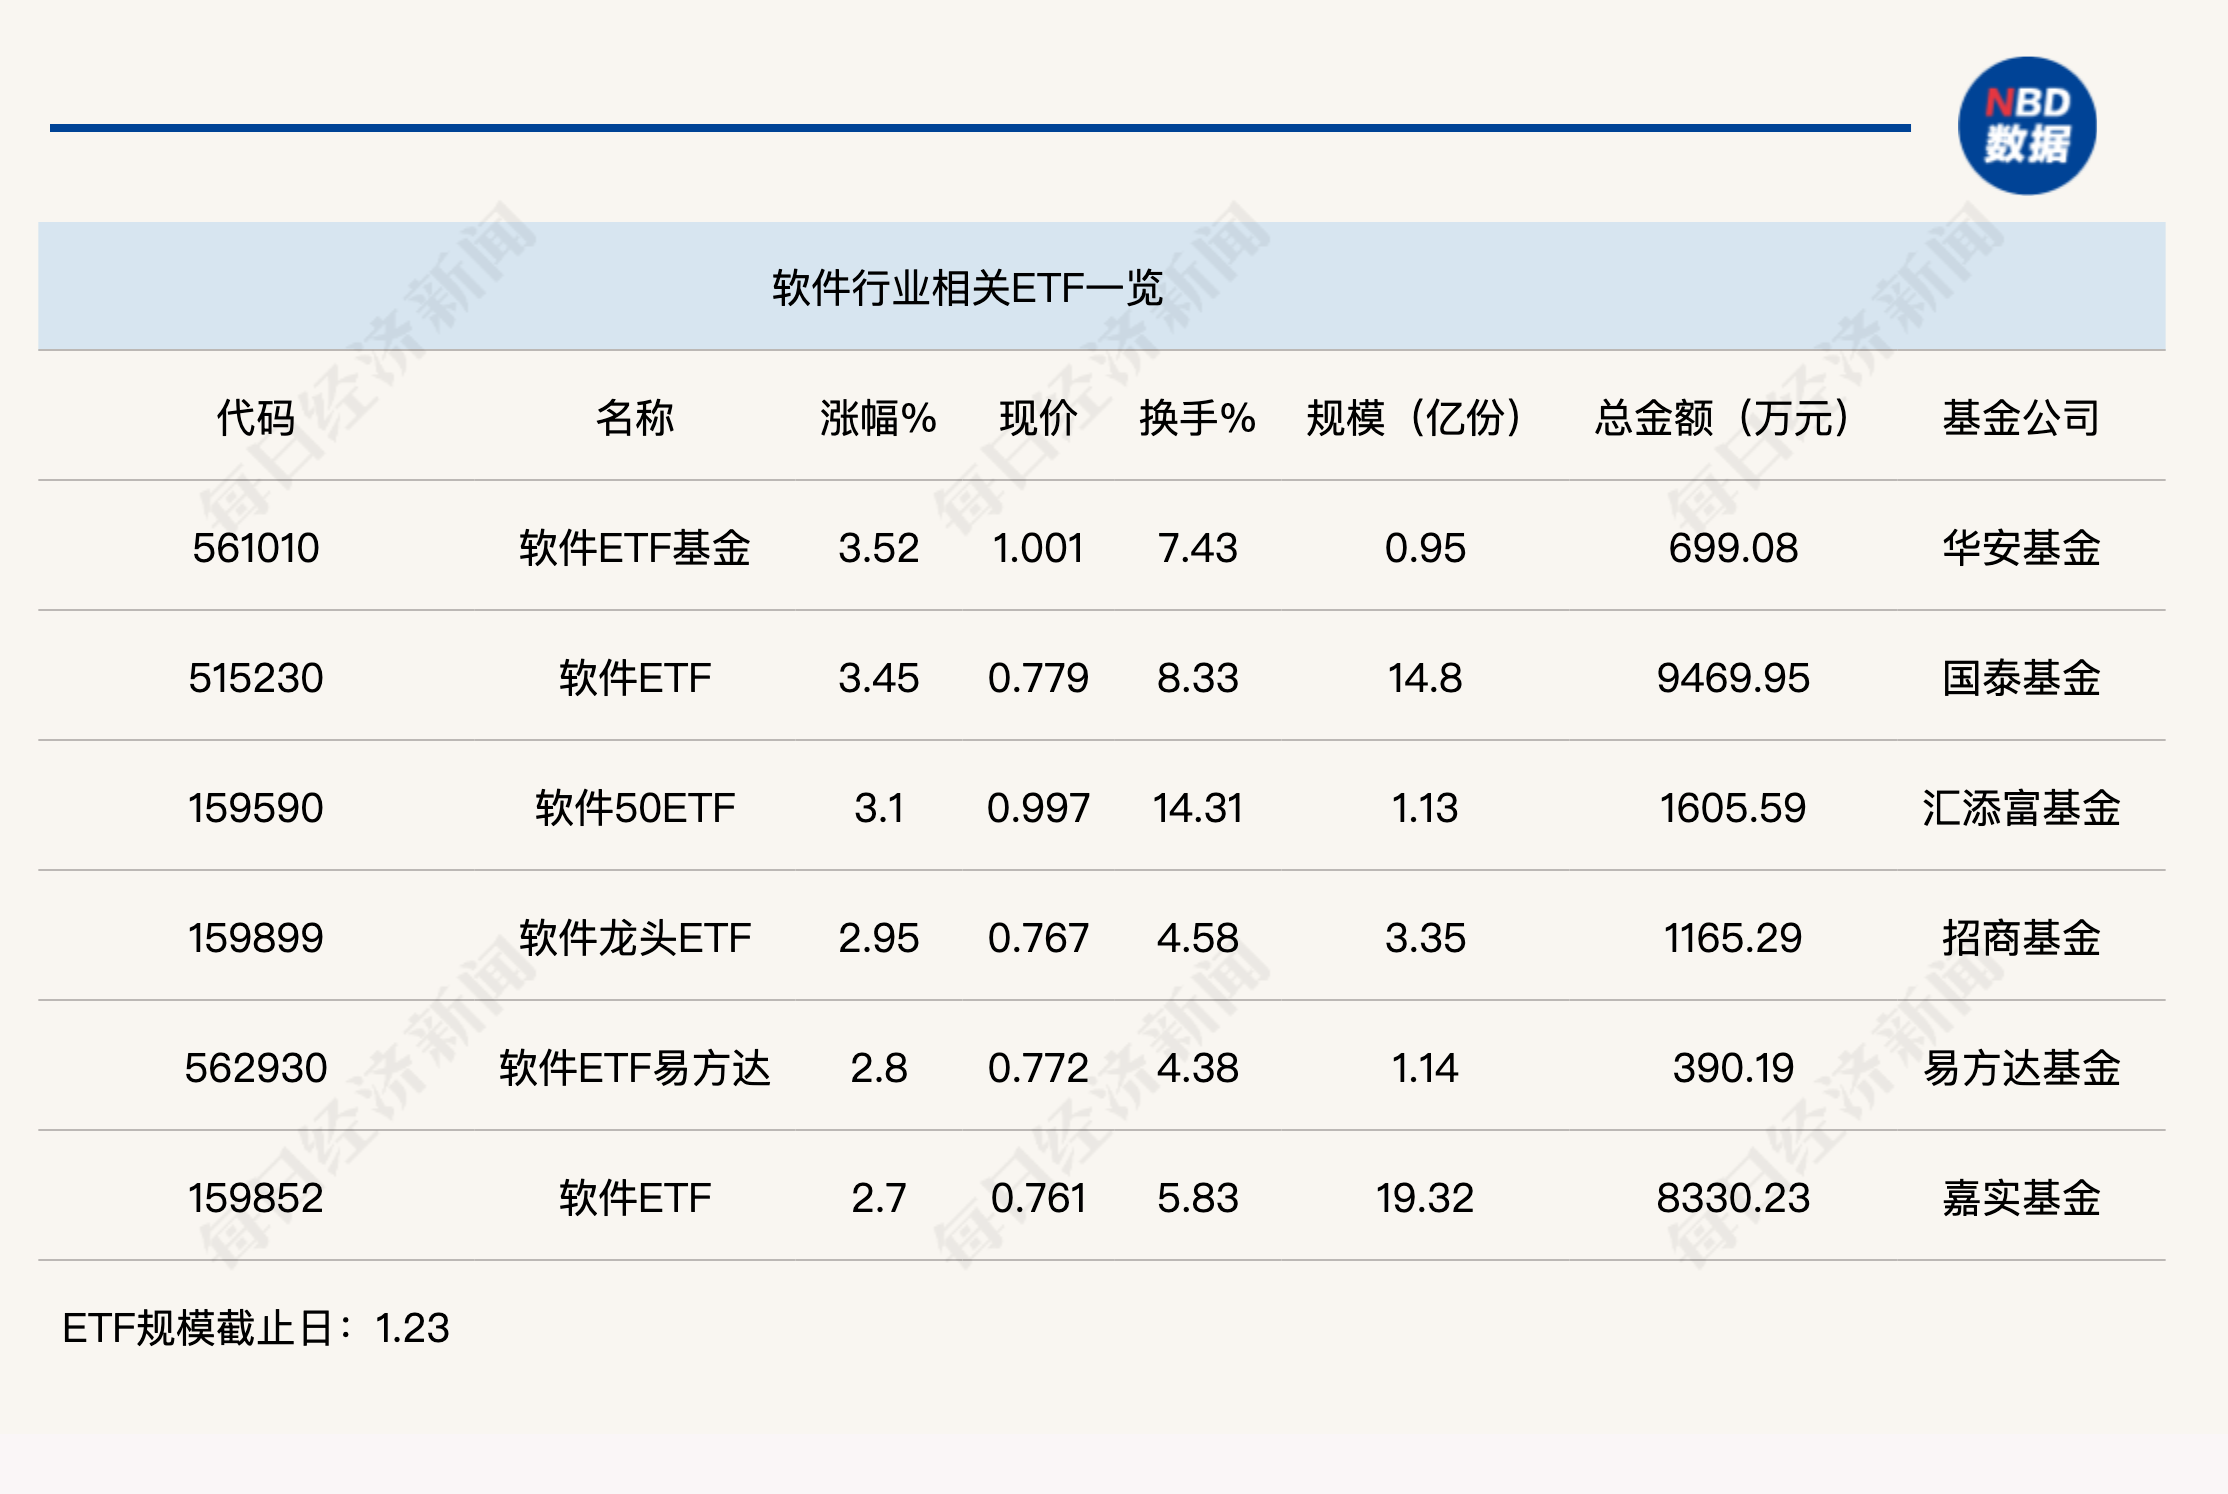This screenshot has height=1494, width=2228.
Task: Select gain value 2.95
Action: 878,938
